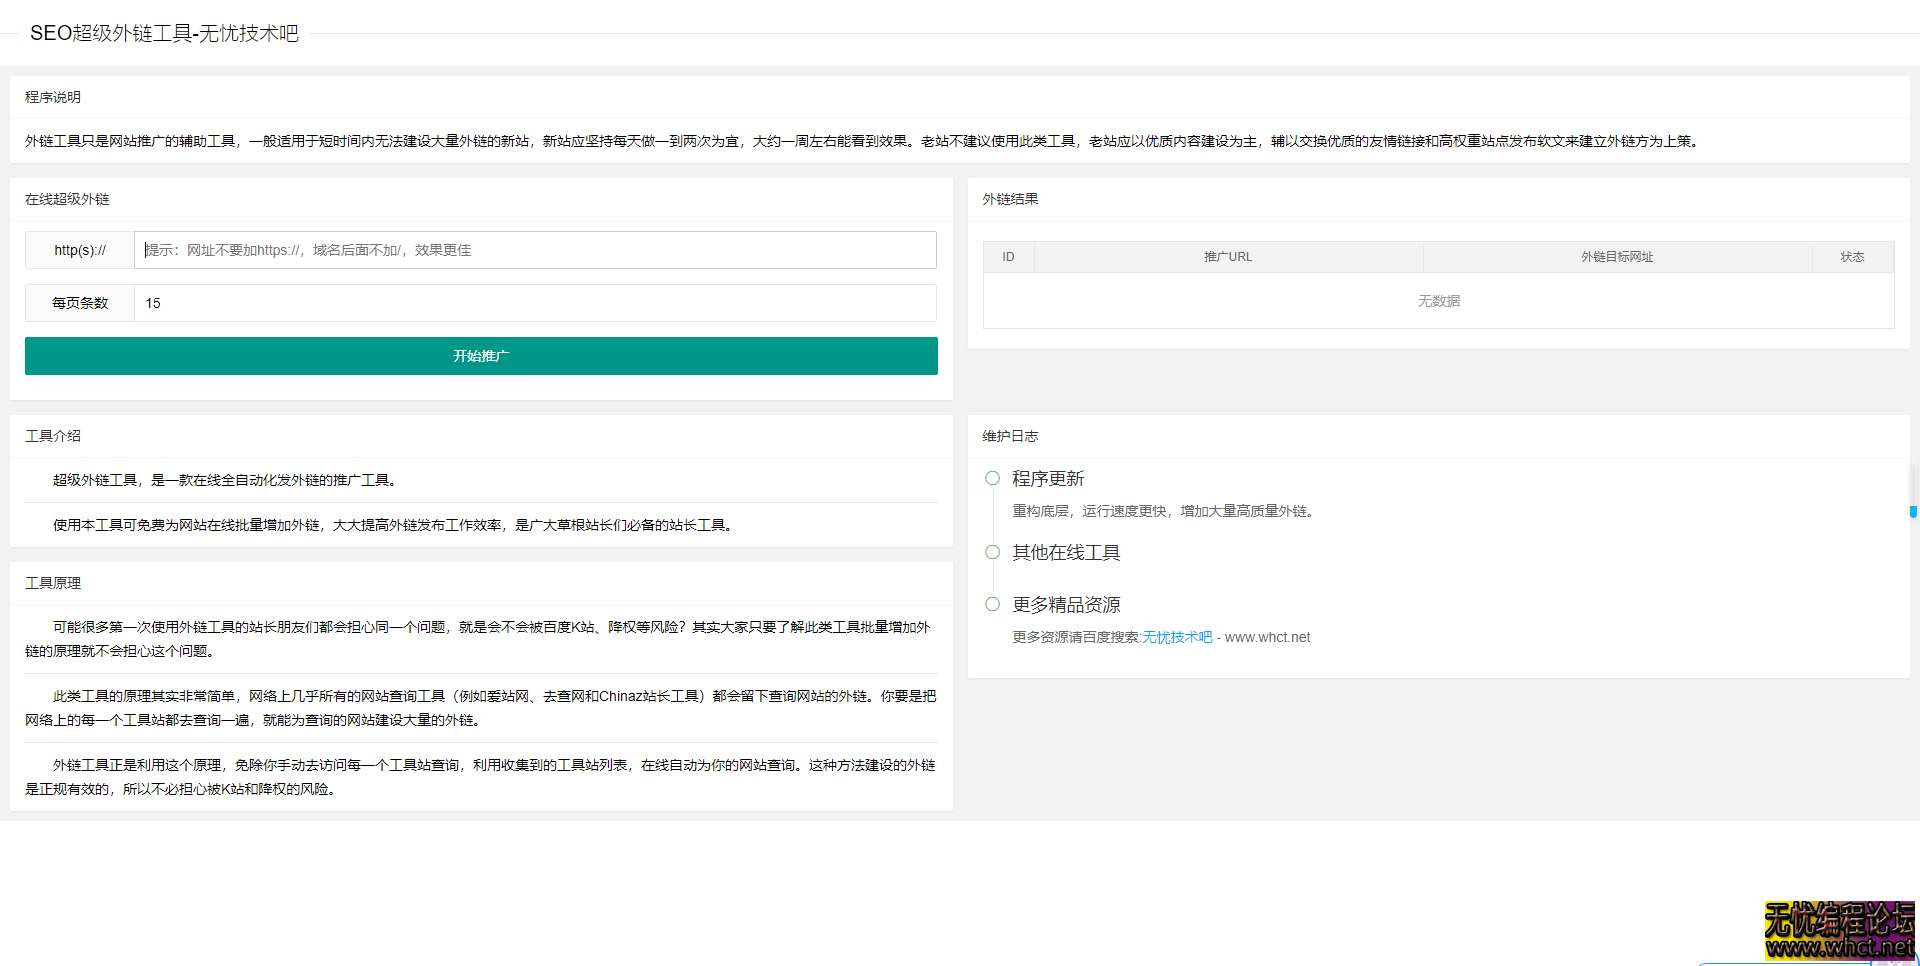Open the 工具原理 section
Image resolution: width=1920 pixels, height=966 pixels.
click(53, 583)
